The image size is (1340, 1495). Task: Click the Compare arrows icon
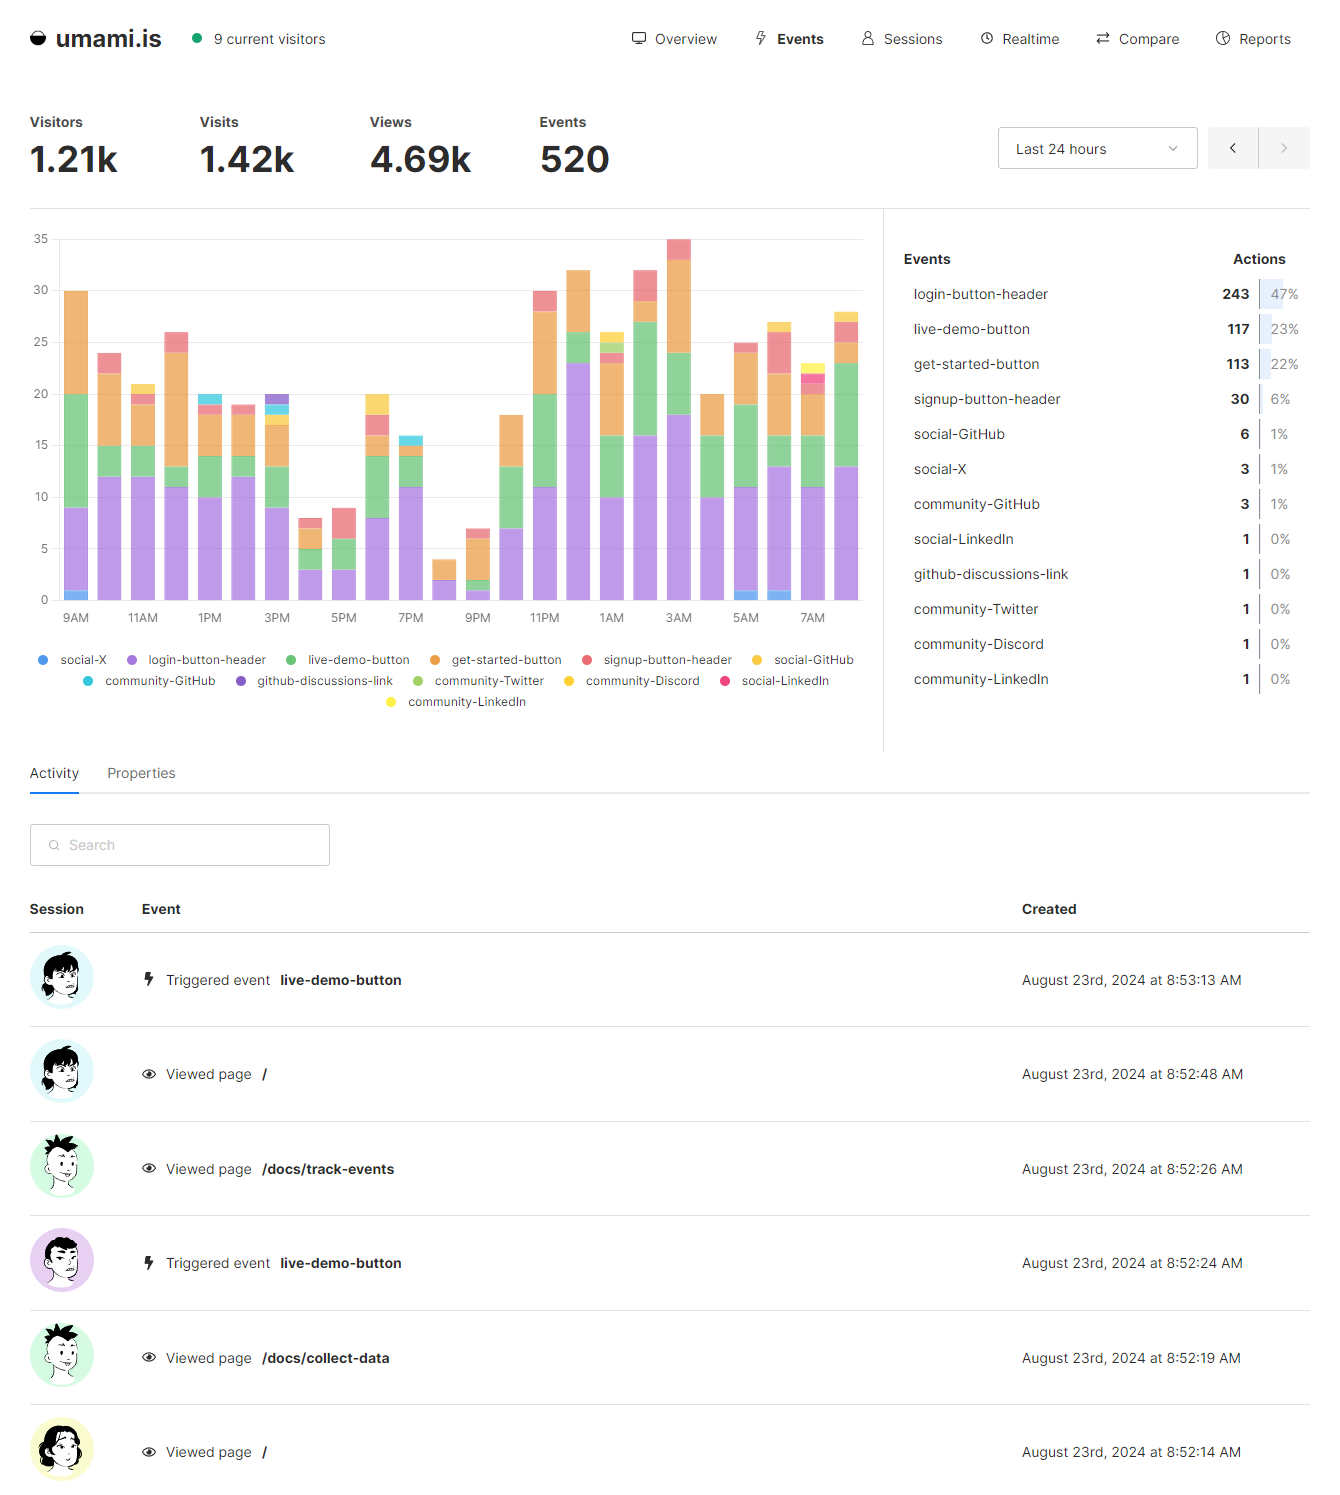coord(1103,38)
